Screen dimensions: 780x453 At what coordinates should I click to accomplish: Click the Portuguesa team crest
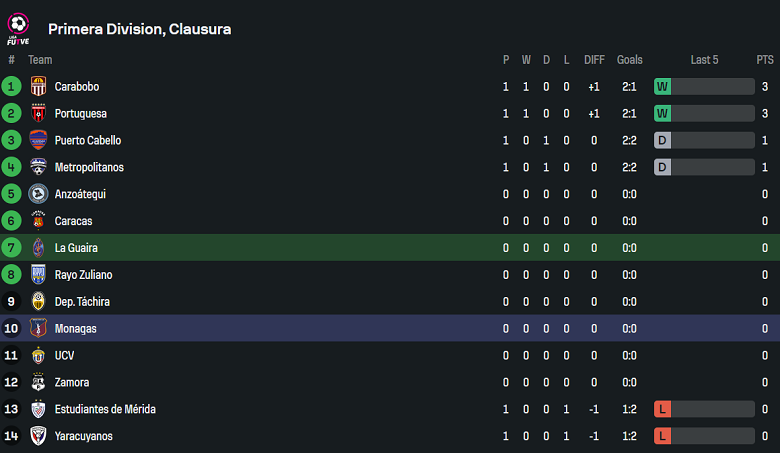[39, 114]
